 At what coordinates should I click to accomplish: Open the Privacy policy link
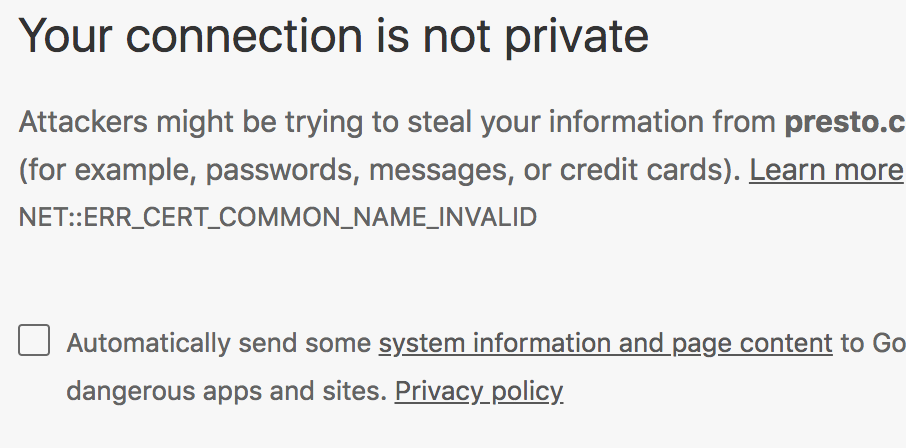pos(479,390)
